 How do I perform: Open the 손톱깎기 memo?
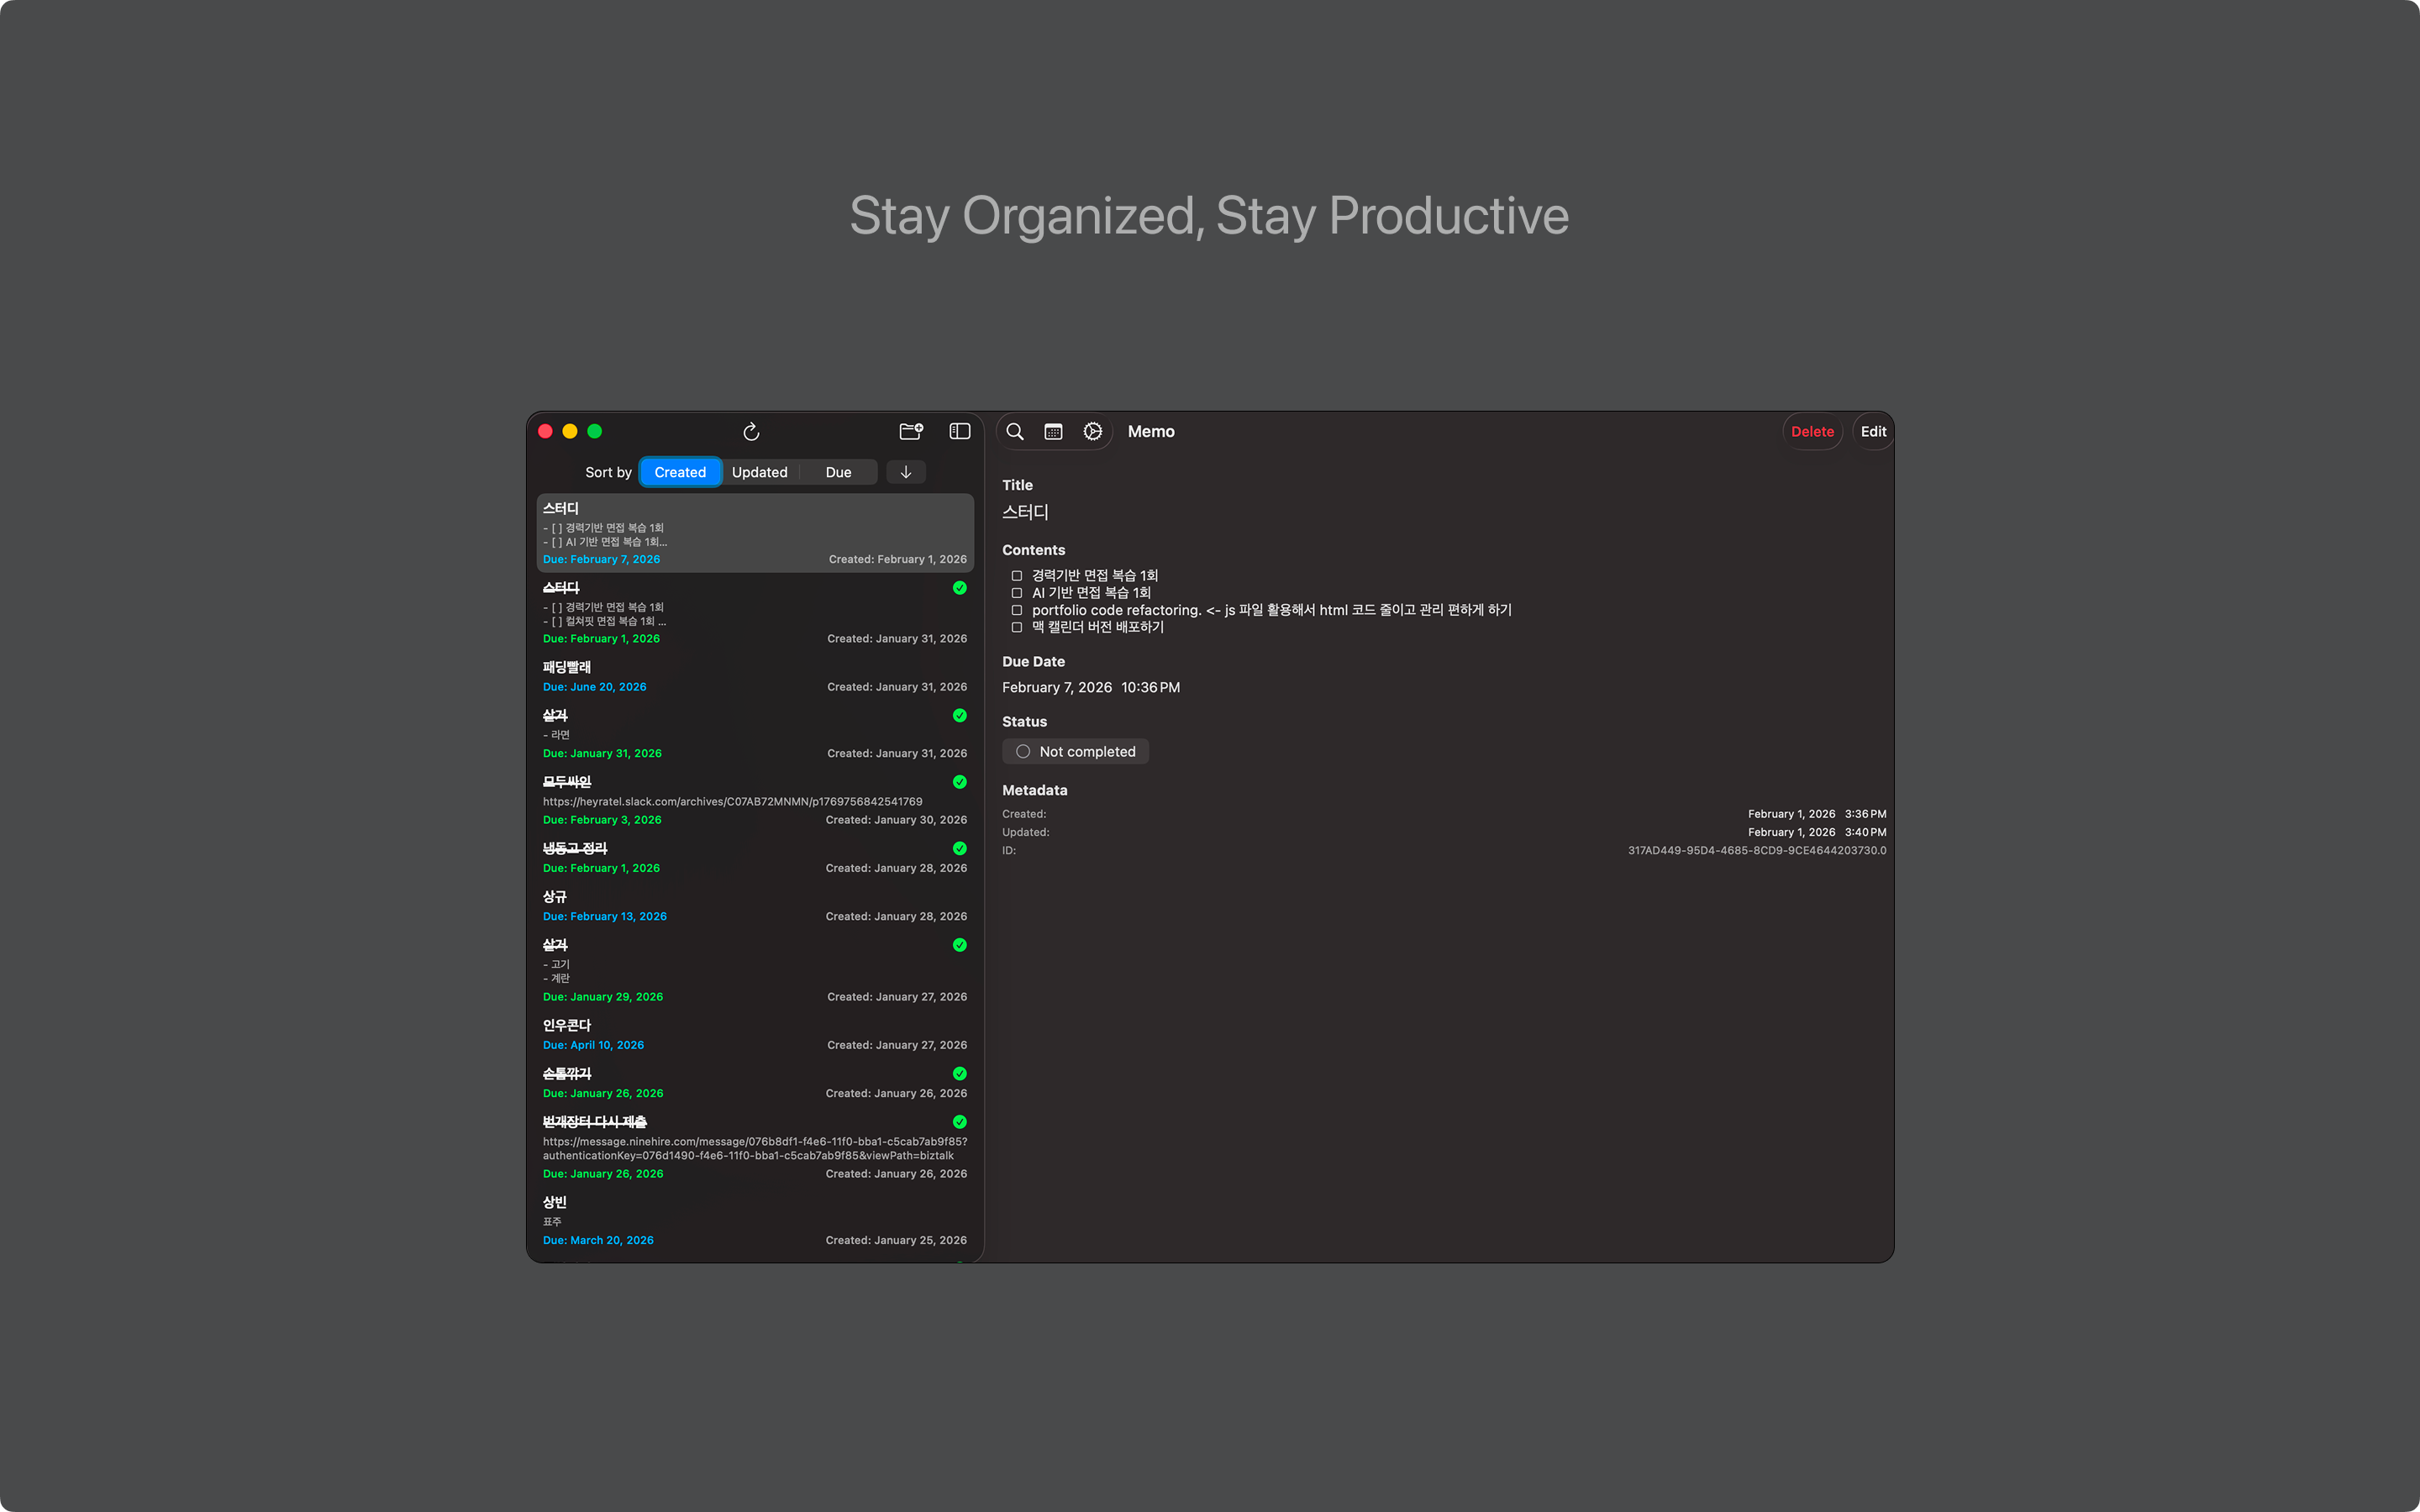click(x=755, y=1083)
